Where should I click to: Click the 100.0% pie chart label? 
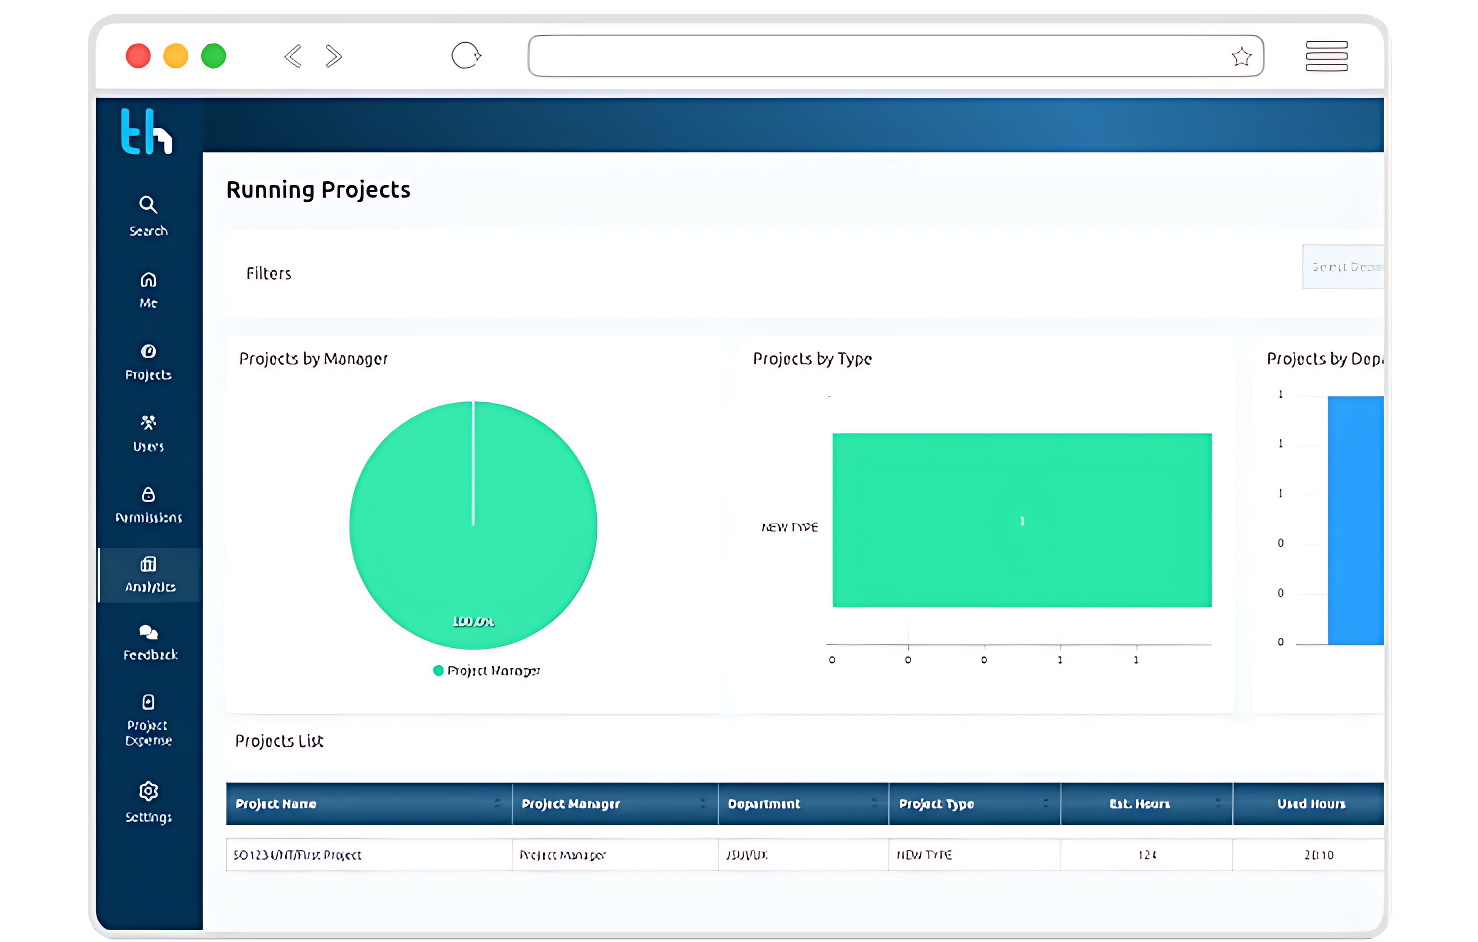tap(473, 622)
